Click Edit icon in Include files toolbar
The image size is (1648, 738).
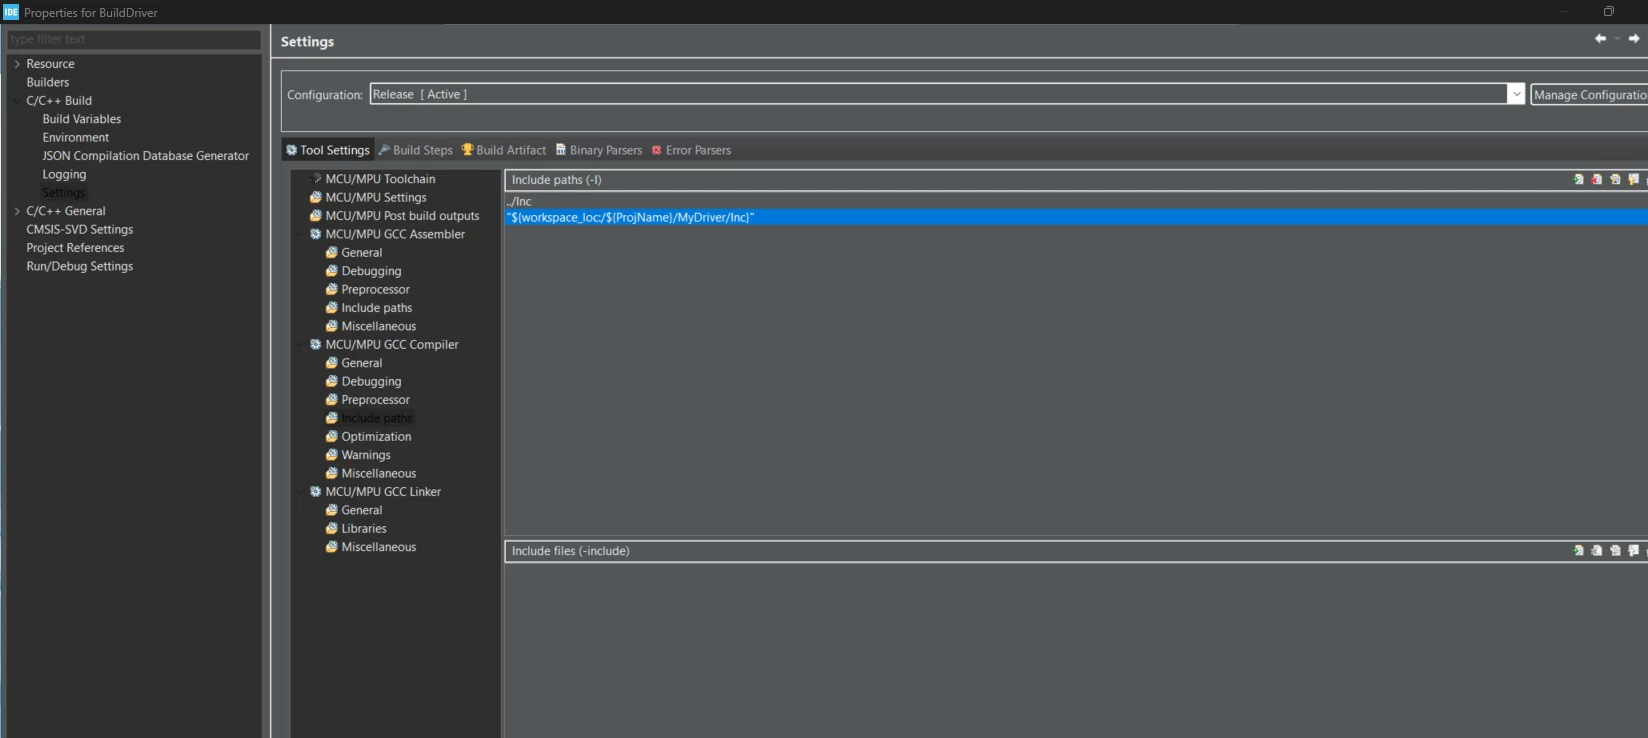point(1615,551)
